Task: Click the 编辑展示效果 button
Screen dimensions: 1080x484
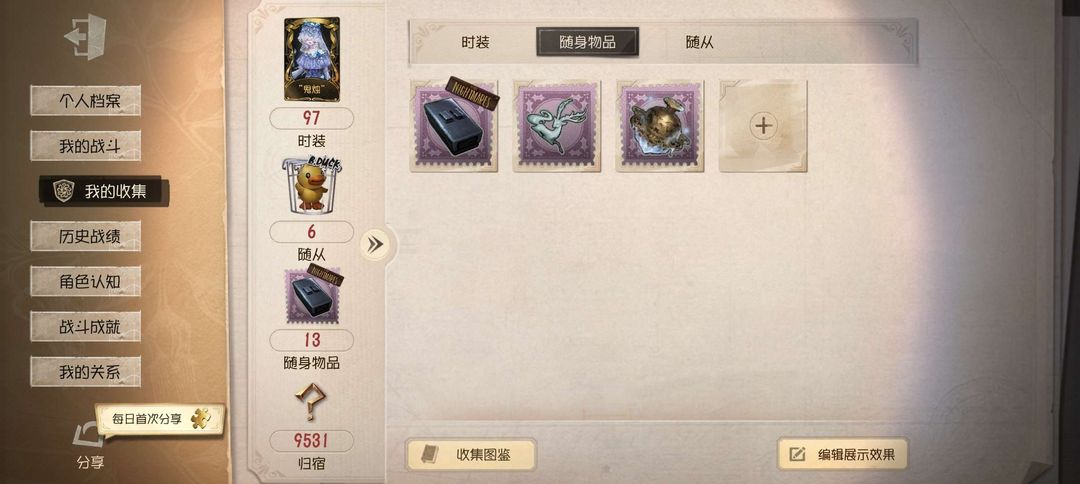Action: [842, 454]
